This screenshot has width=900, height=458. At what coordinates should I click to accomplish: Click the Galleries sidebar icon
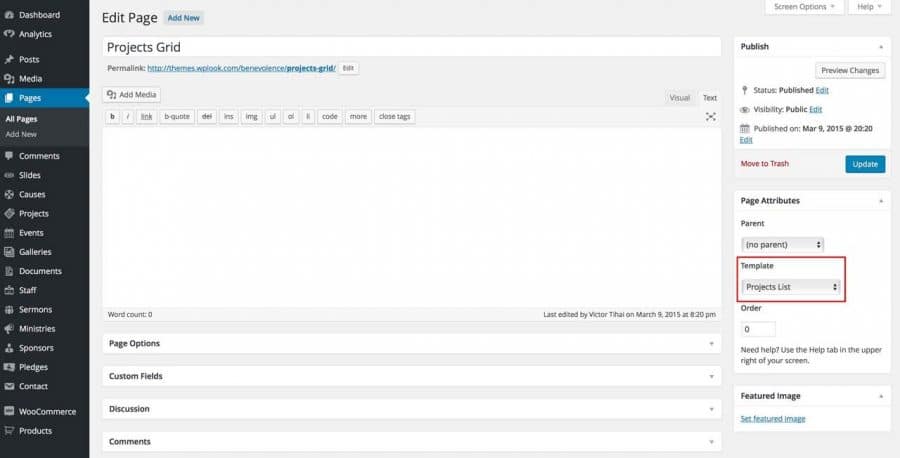point(9,252)
